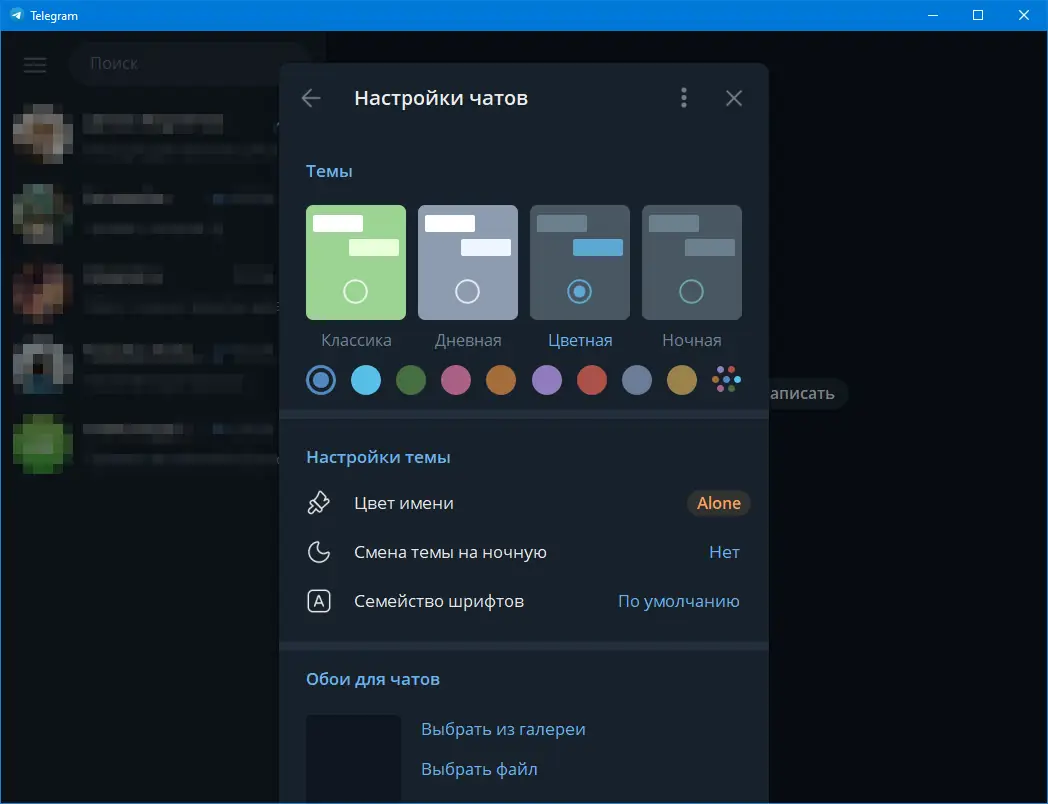This screenshot has width=1048, height=804.
Task: Close the Настройки чатов dialog
Action: pos(734,98)
